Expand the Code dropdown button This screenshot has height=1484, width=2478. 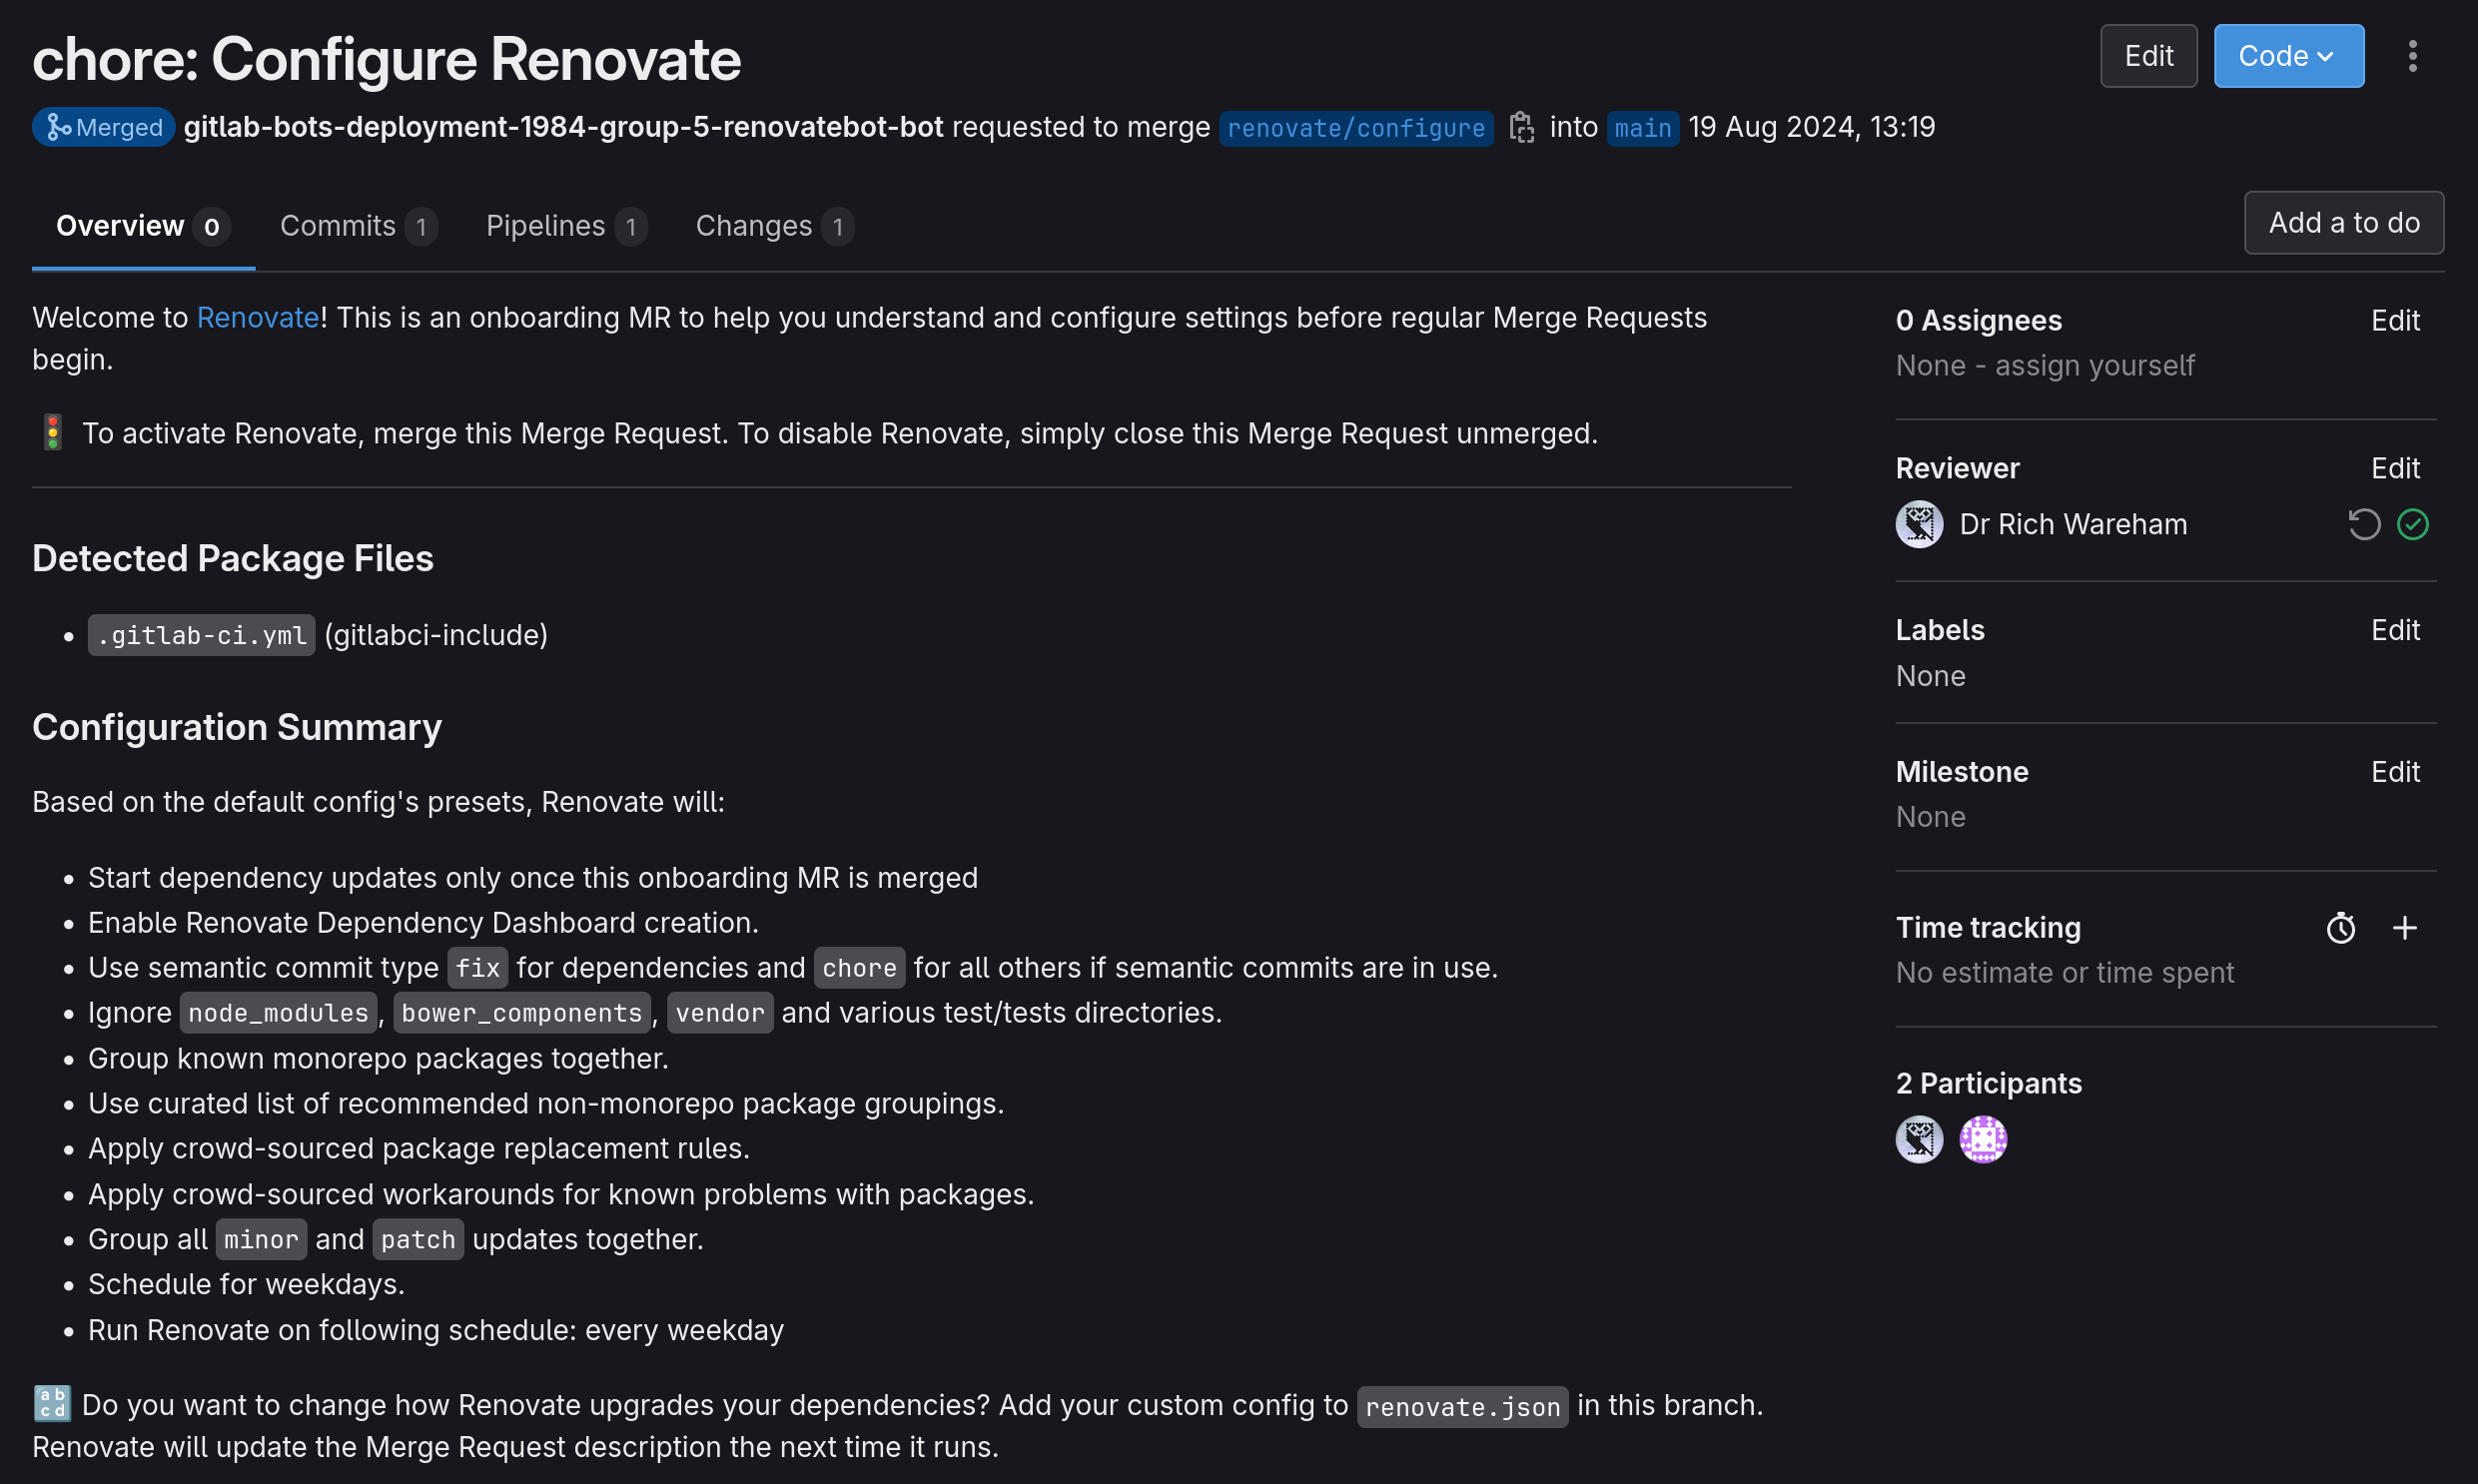coord(2288,56)
